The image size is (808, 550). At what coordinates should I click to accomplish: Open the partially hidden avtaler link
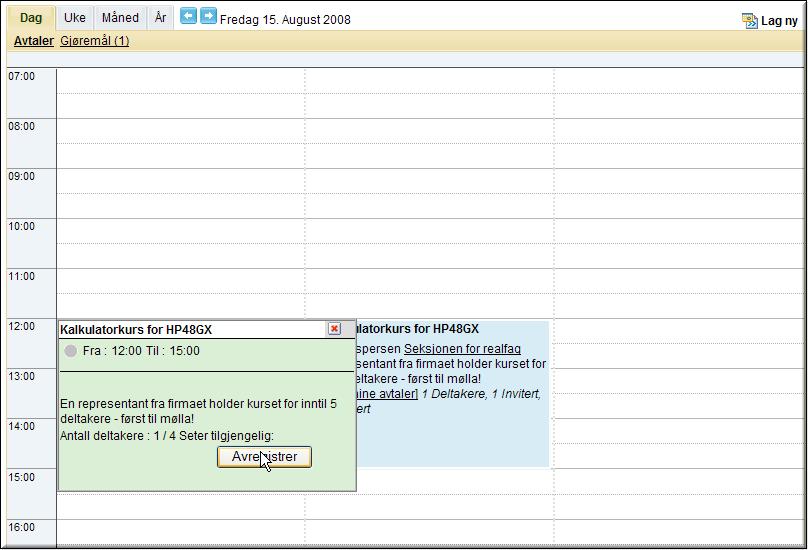pyautogui.click(x=386, y=394)
